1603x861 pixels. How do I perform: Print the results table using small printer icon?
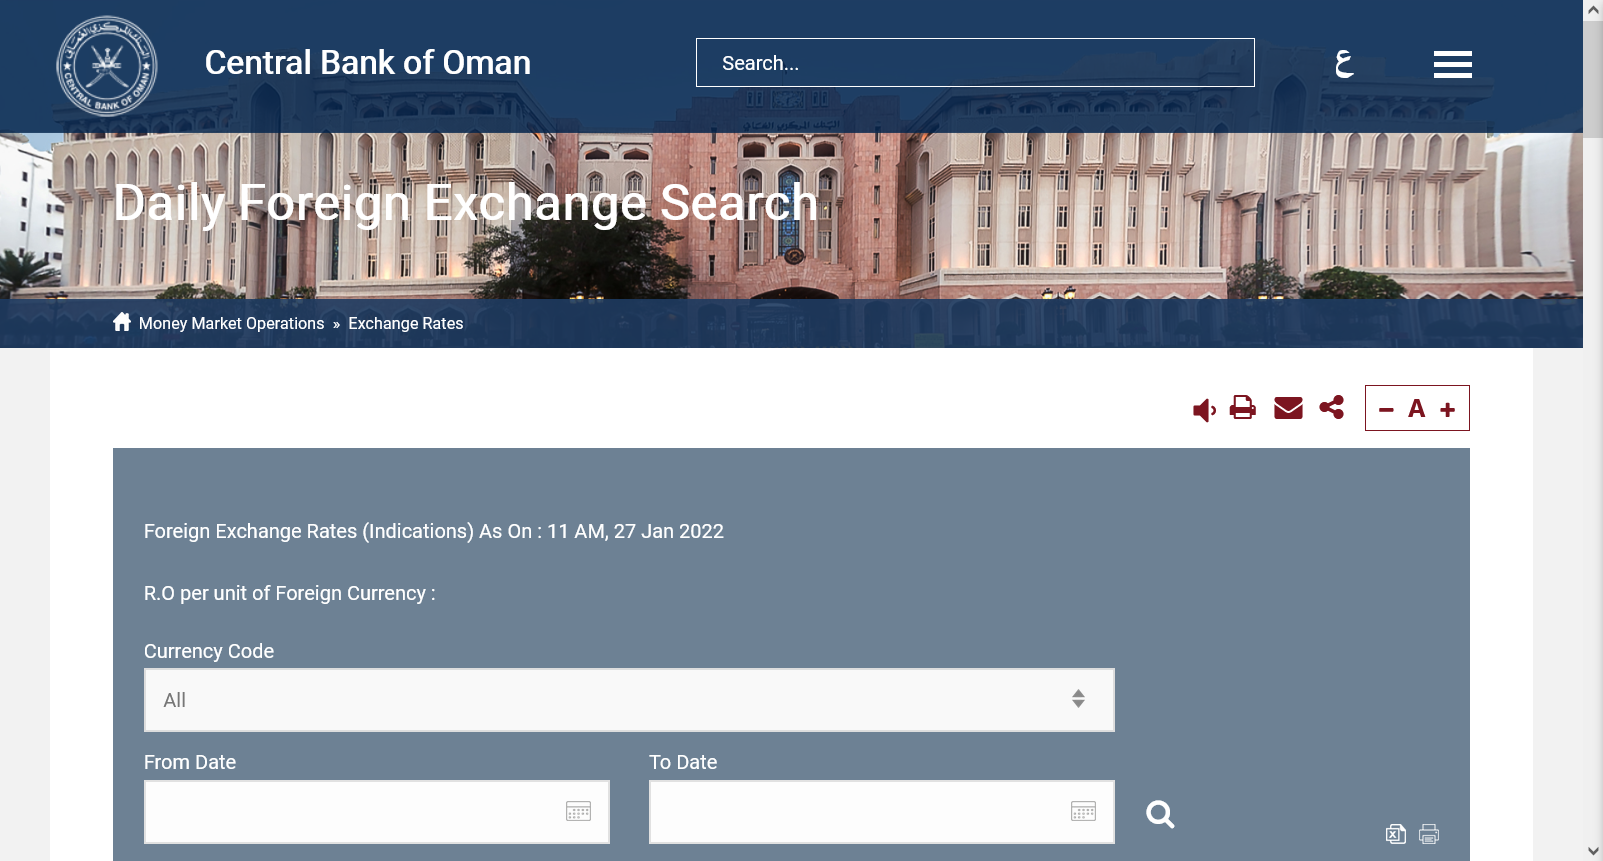point(1429,834)
